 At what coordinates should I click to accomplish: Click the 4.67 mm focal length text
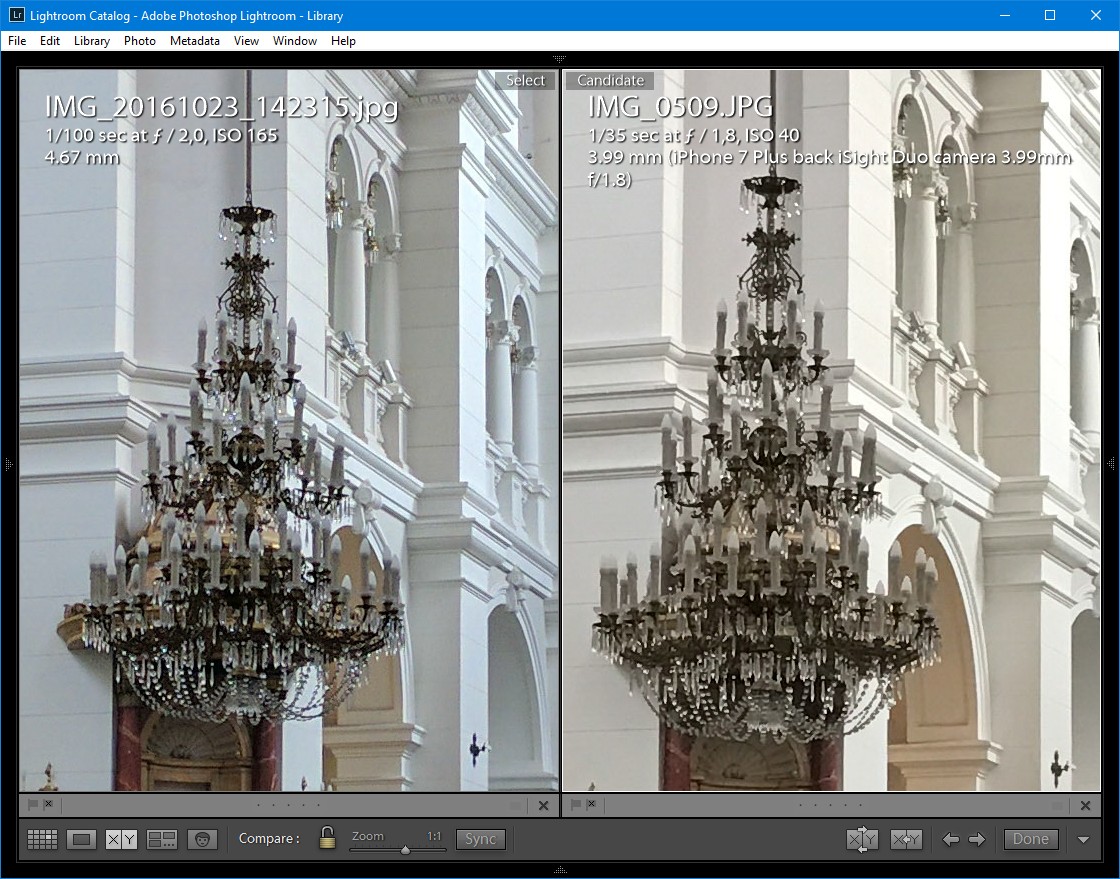click(x=82, y=157)
